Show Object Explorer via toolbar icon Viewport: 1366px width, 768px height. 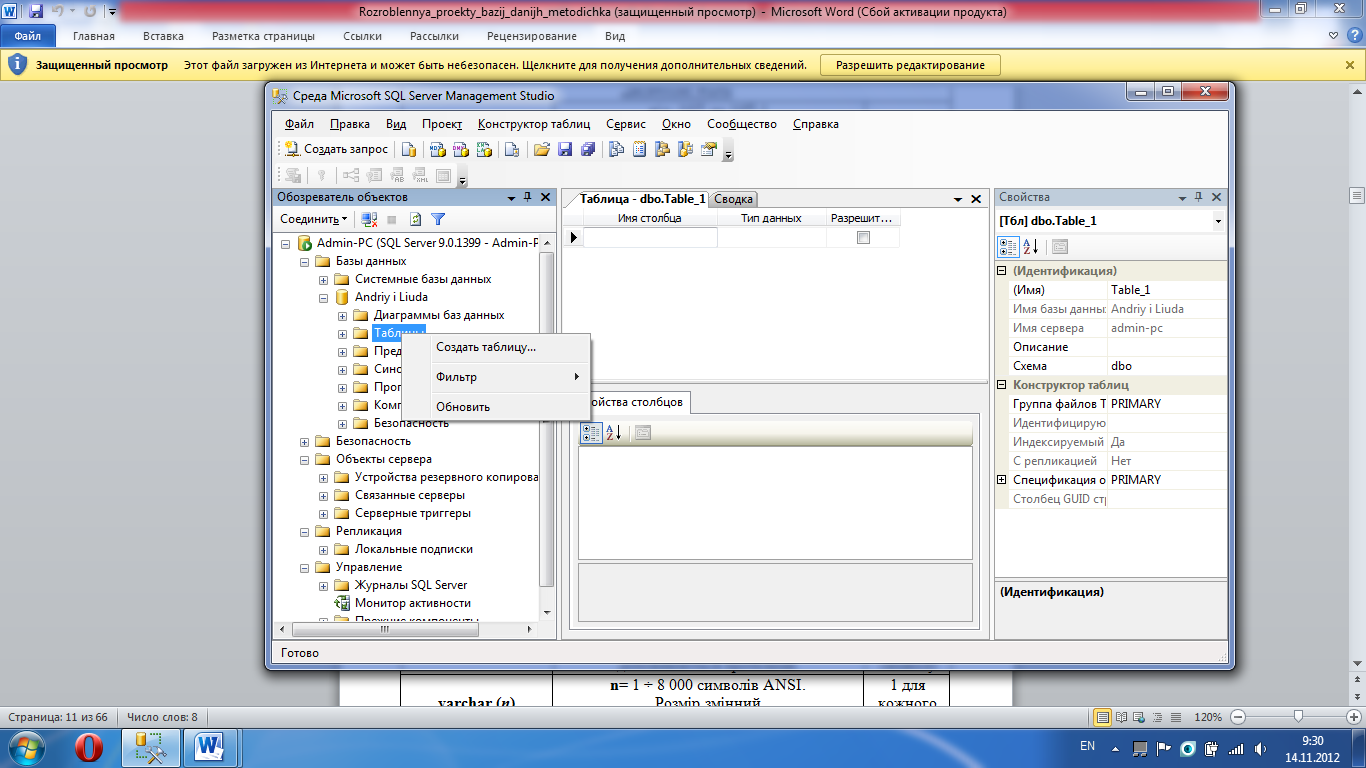(662, 149)
